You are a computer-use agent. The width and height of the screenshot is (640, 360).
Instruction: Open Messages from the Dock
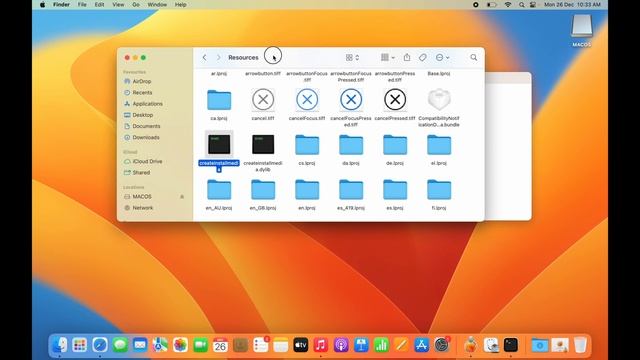120,345
